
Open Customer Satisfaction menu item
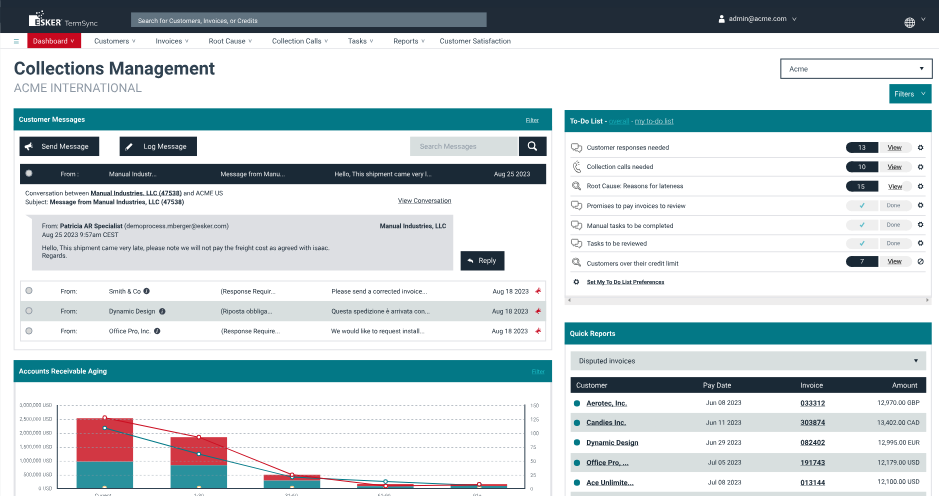(x=475, y=41)
